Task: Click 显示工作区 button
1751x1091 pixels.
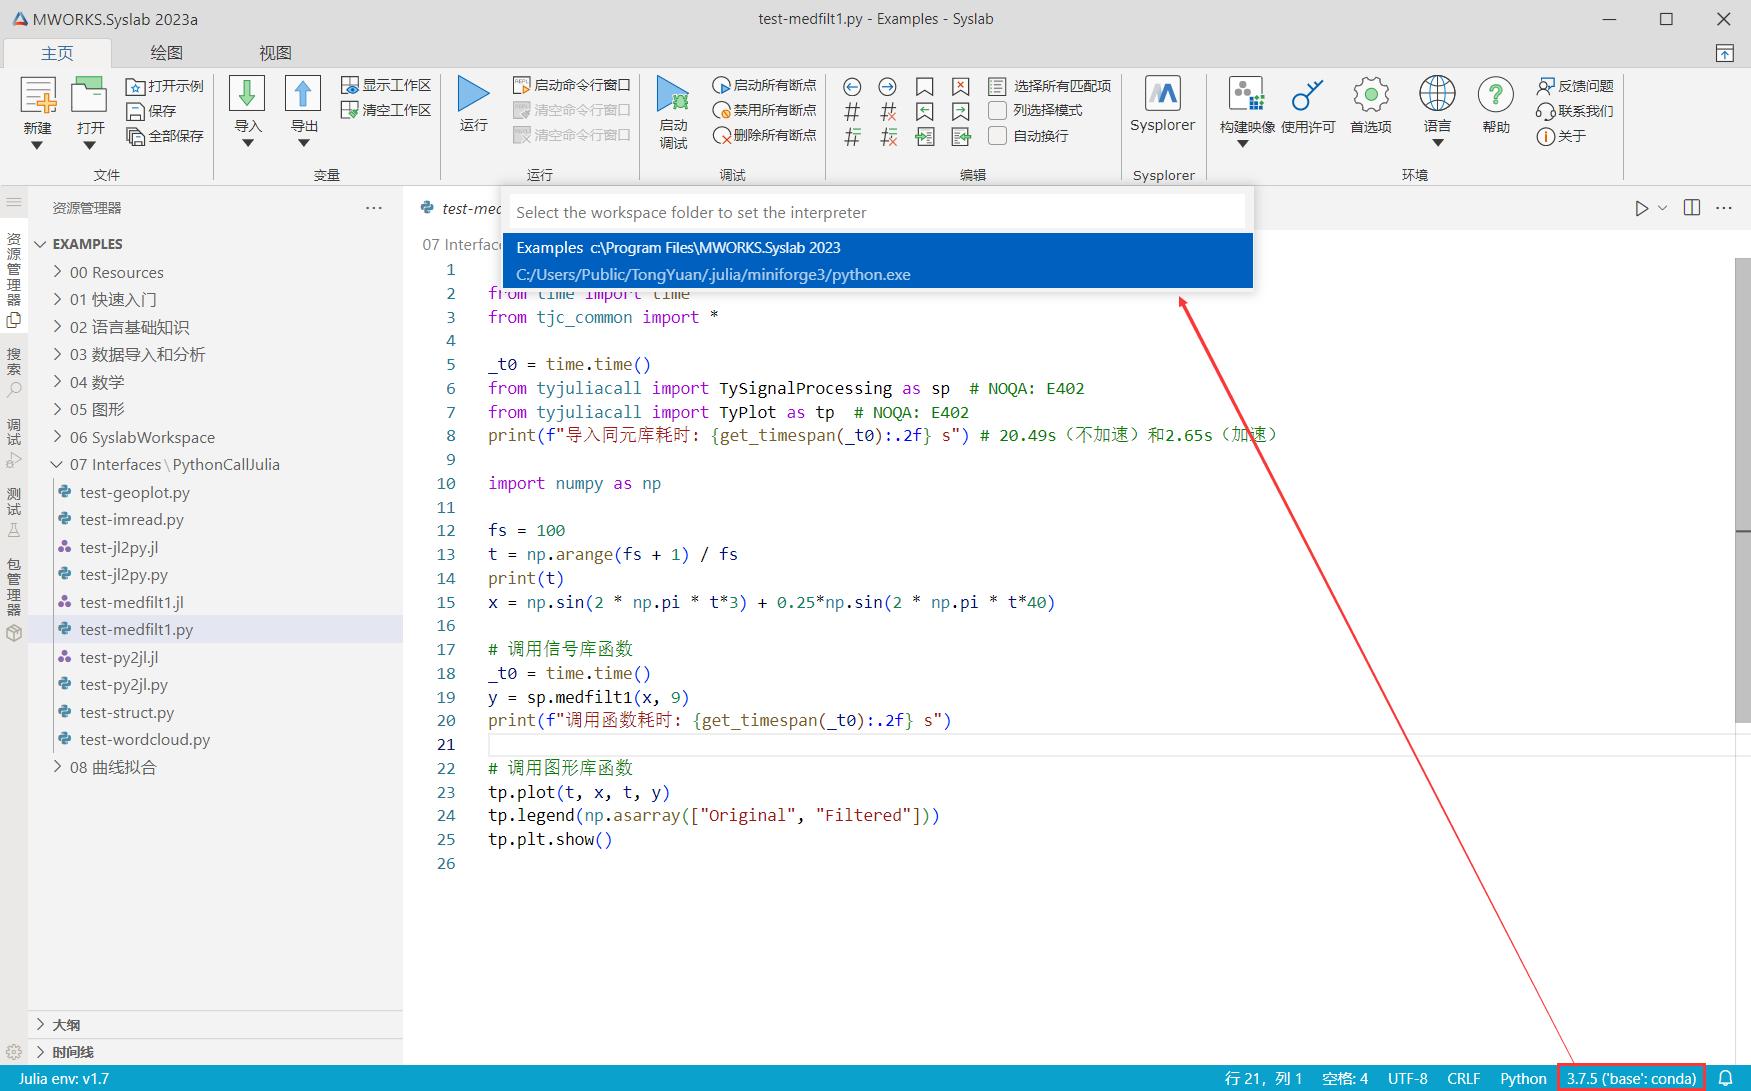Action: coord(386,85)
